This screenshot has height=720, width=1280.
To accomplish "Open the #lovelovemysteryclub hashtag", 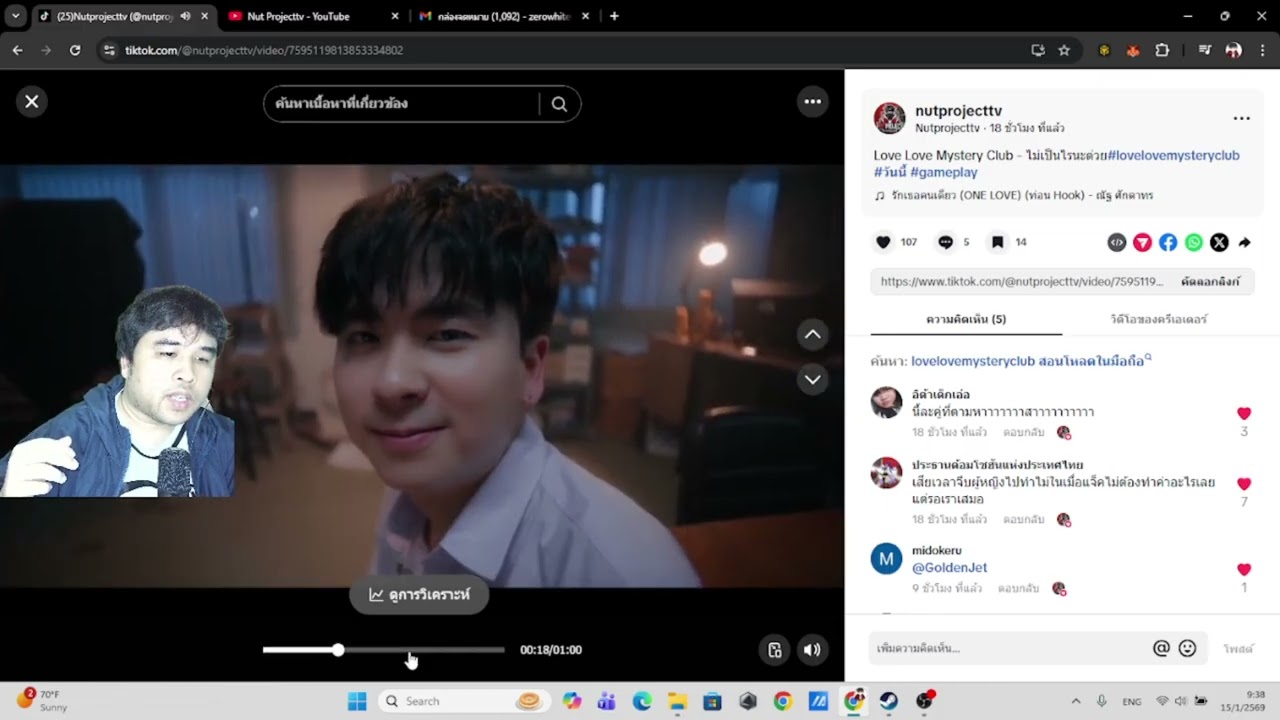I will [x=1173, y=155].
